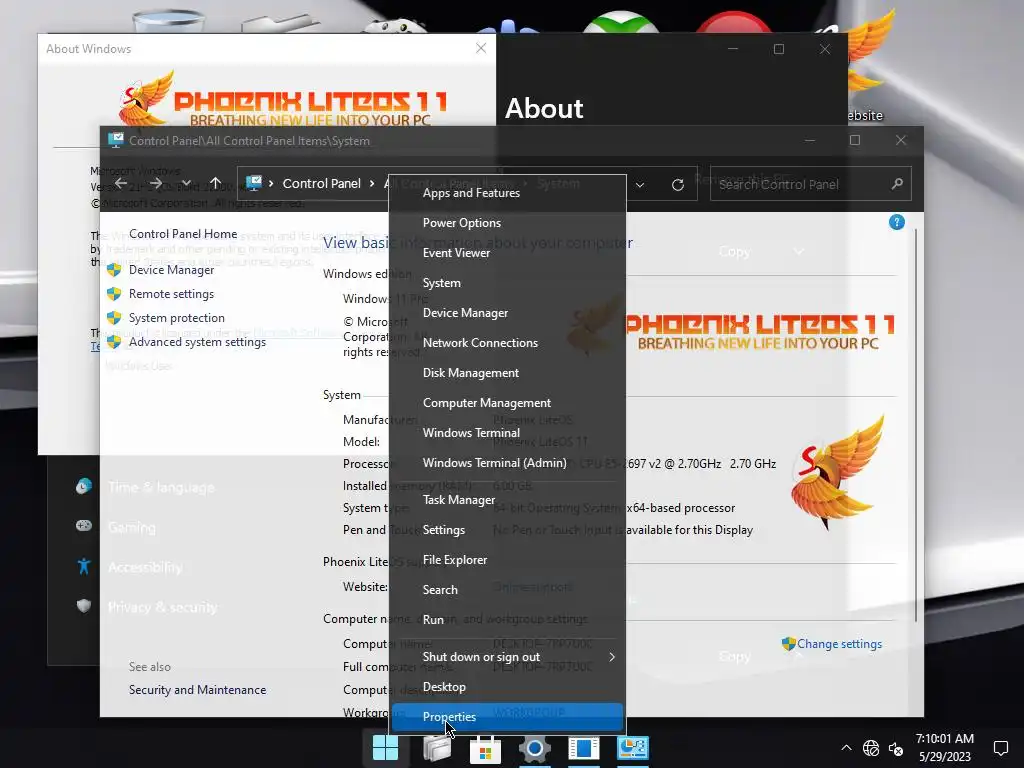
Task: Go up one level in Control Panel
Action: click(216, 184)
